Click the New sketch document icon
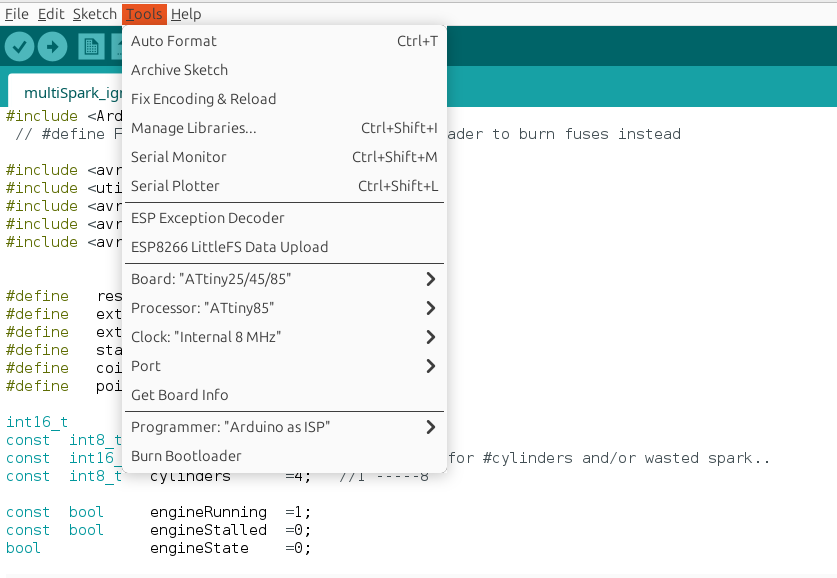837x578 pixels. (91, 47)
